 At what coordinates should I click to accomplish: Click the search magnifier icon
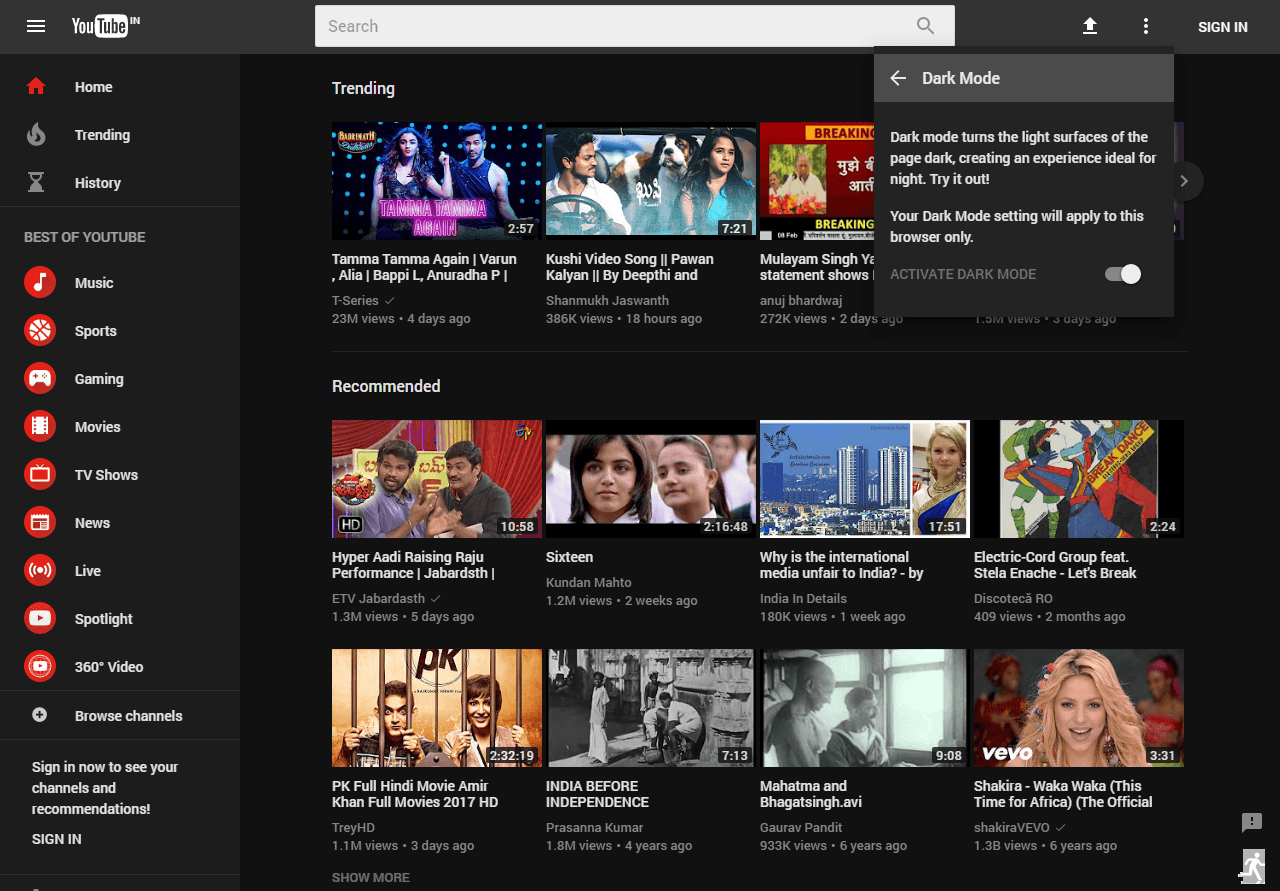925,26
